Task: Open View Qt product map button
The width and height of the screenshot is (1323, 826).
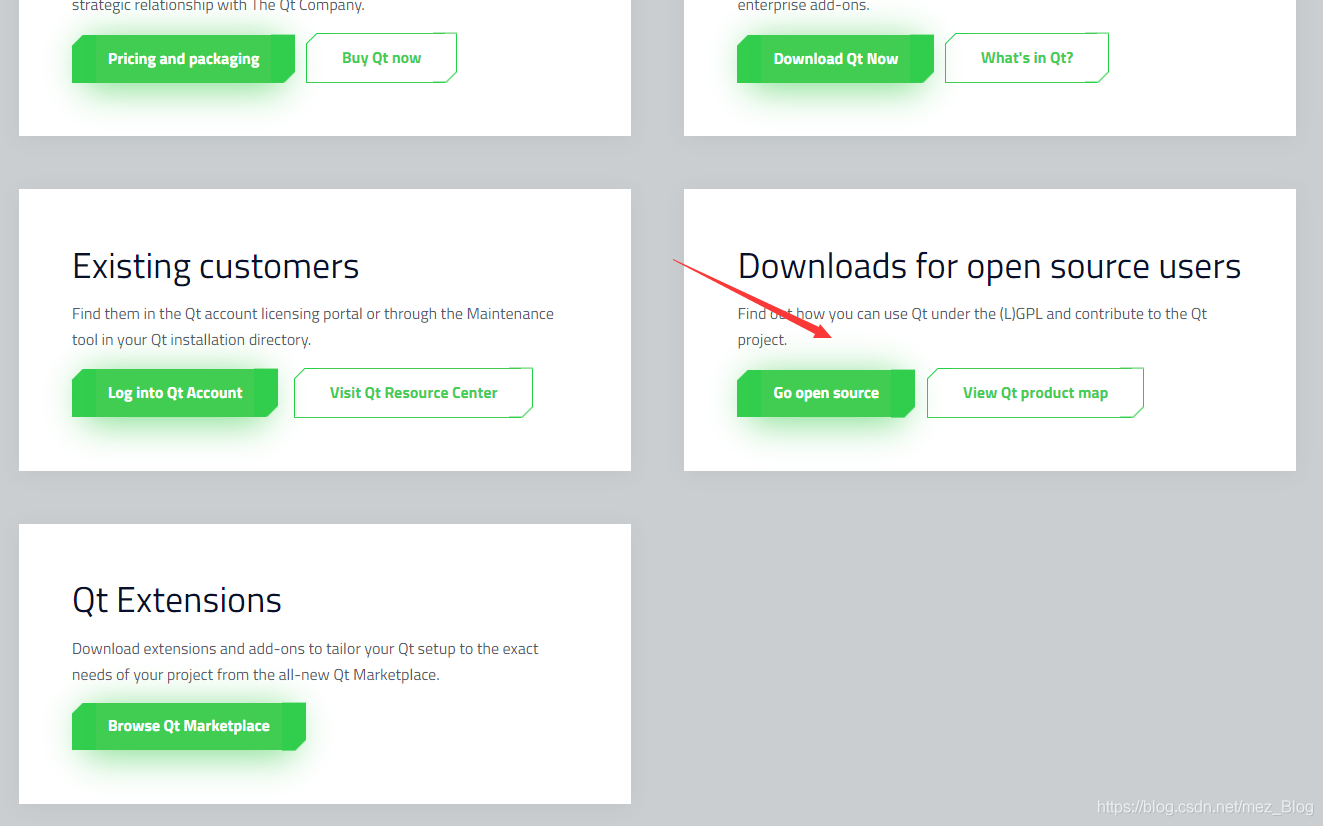Action: [x=1035, y=393]
